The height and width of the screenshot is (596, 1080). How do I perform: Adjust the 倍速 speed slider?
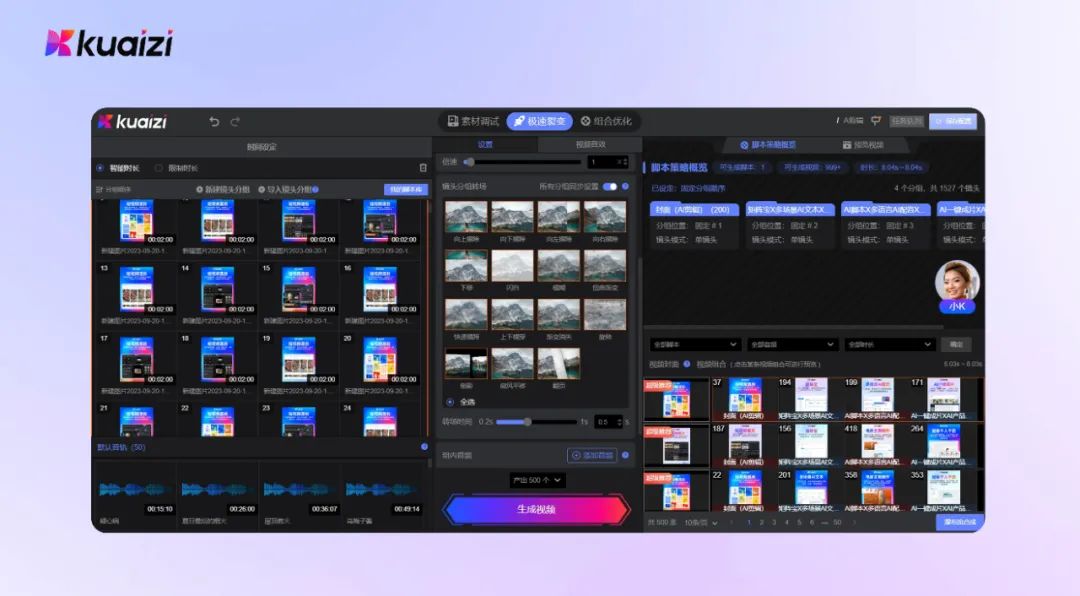pos(522,162)
